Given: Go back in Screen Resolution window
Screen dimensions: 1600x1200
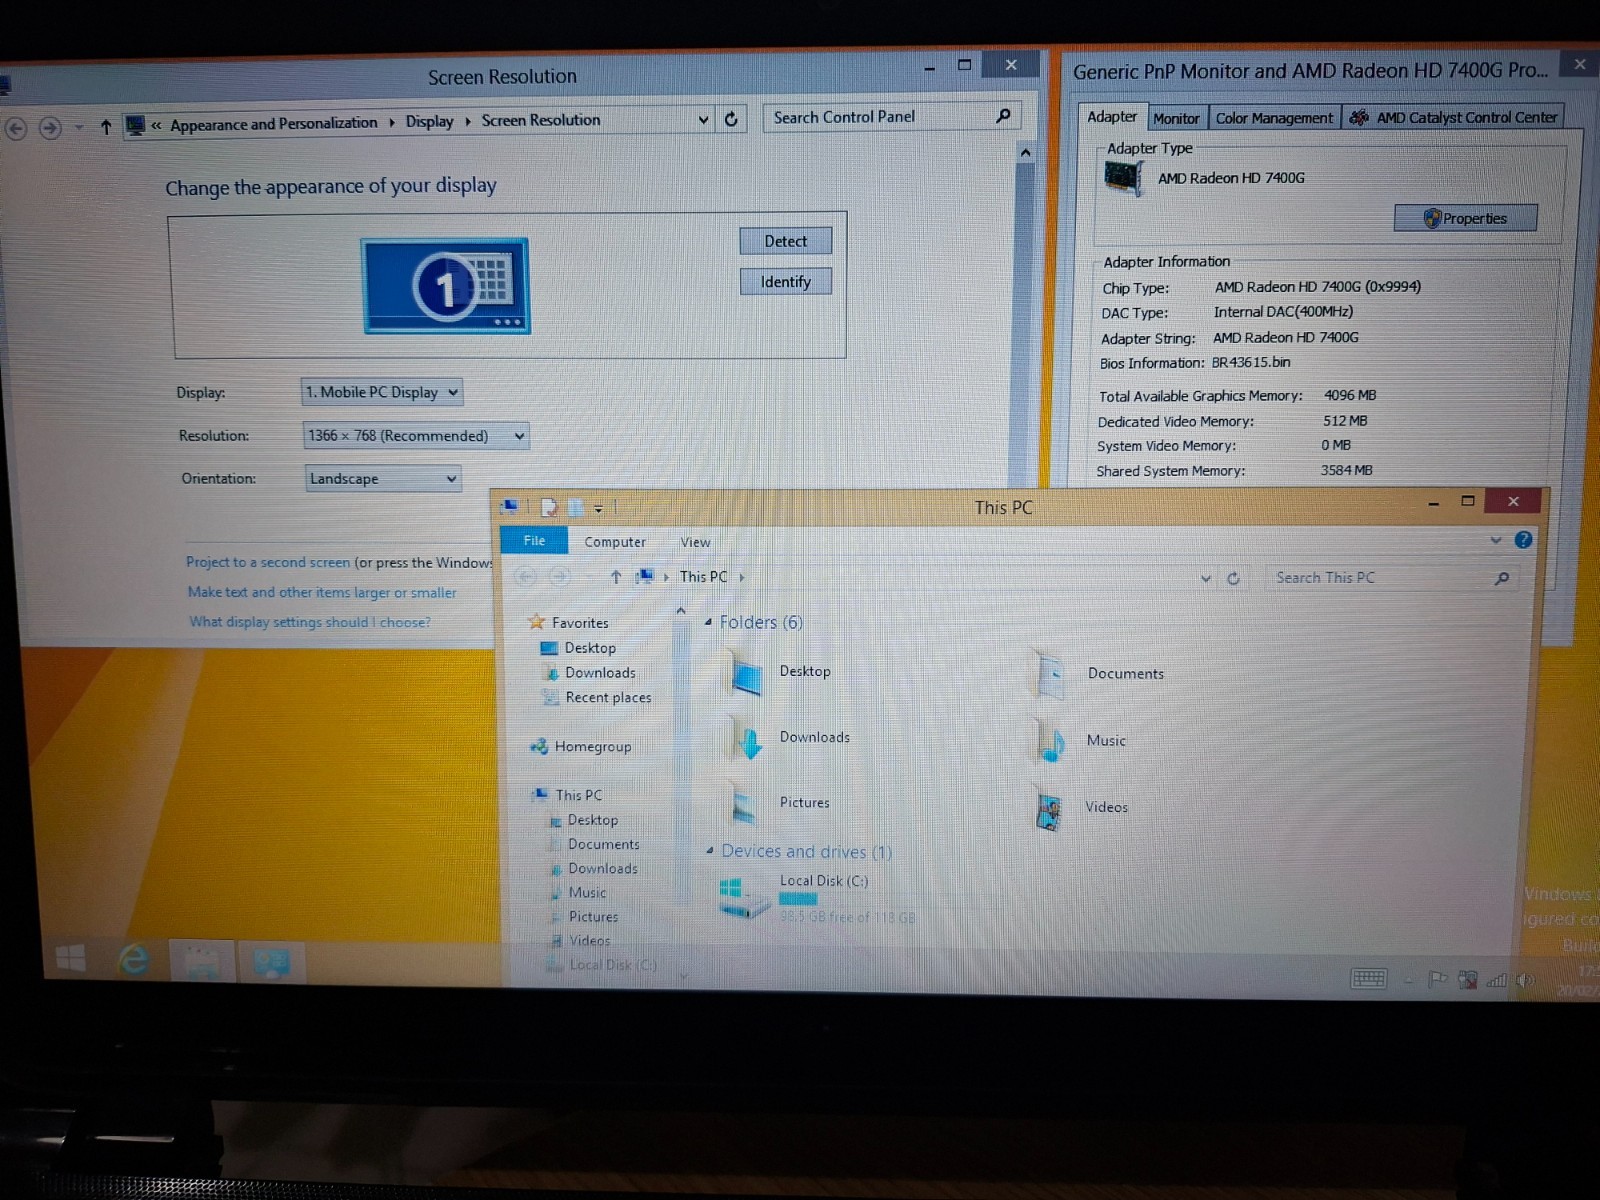Looking at the screenshot, I should (16, 128).
